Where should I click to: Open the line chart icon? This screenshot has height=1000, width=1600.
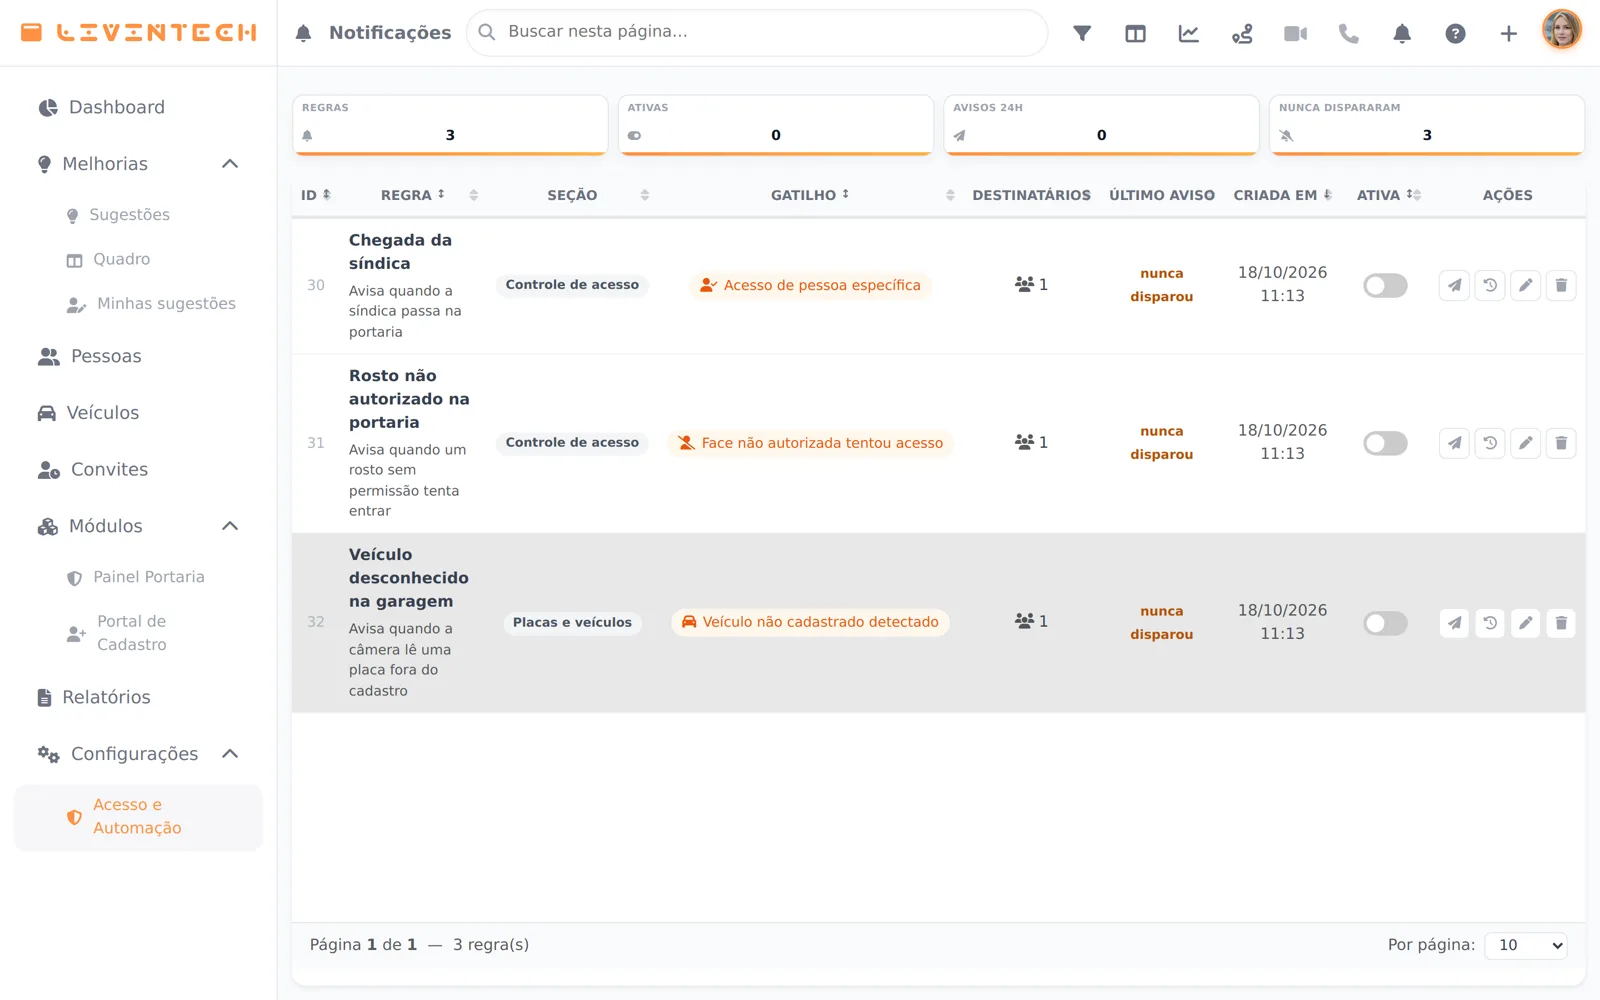click(x=1189, y=33)
